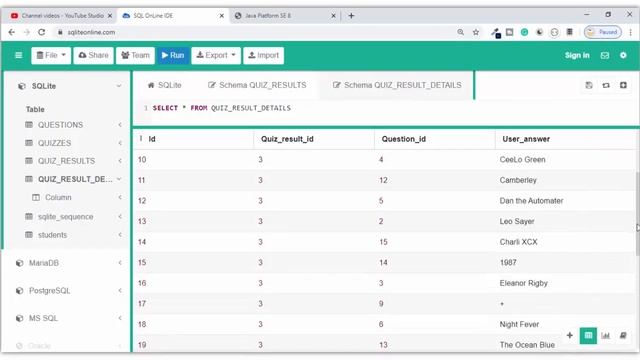Collapse the SQLite database section

pyautogui.click(x=119, y=86)
